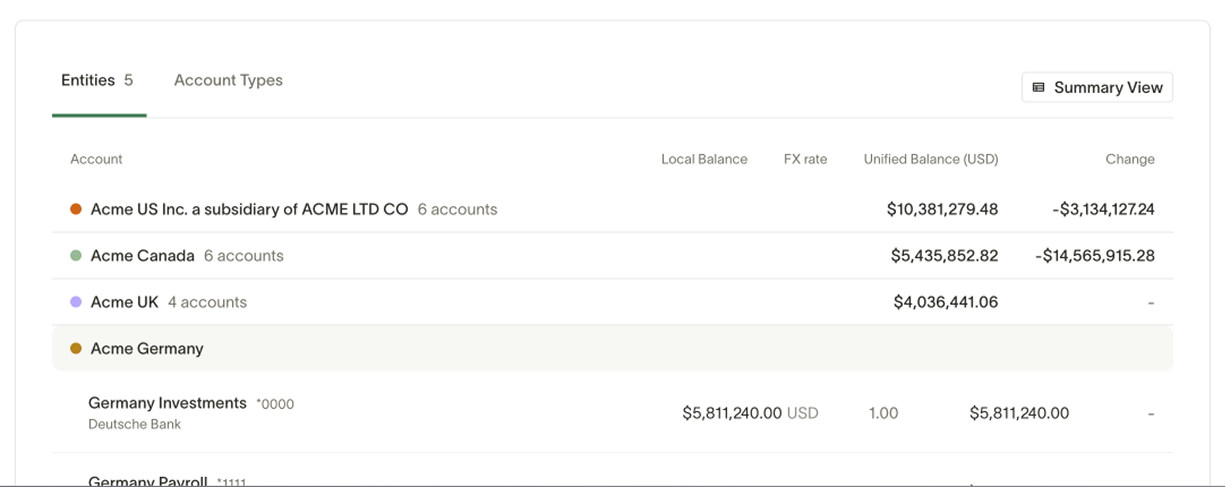The width and height of the screenshot is (1226, 487).
Task: Click the Local Balance column header
Action: click(x=704, y=159)
